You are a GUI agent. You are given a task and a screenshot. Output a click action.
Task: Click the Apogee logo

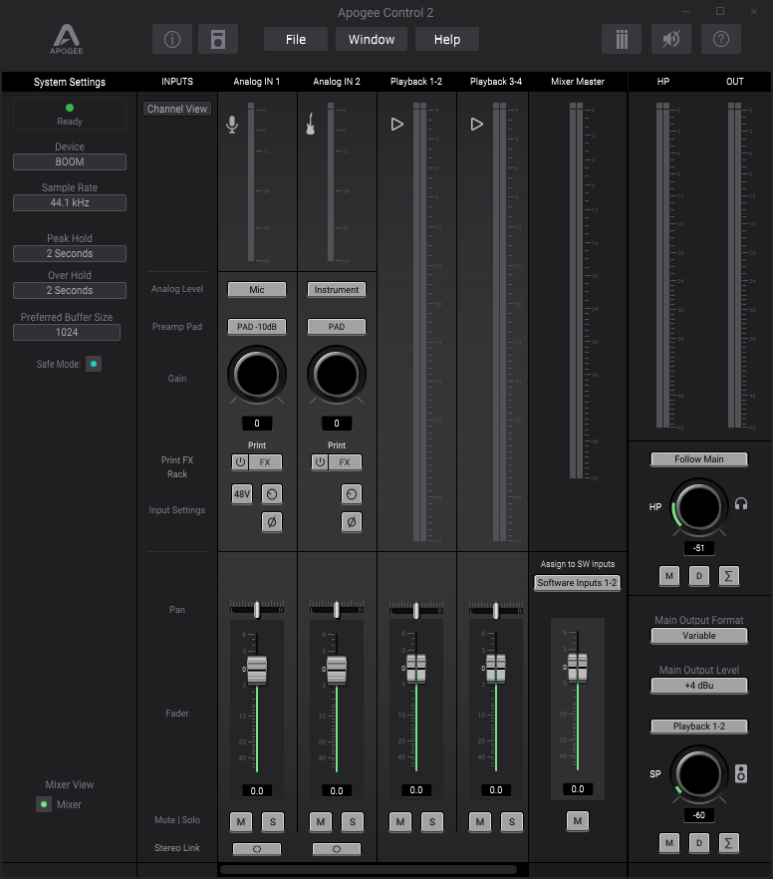[x=66, y=39]
